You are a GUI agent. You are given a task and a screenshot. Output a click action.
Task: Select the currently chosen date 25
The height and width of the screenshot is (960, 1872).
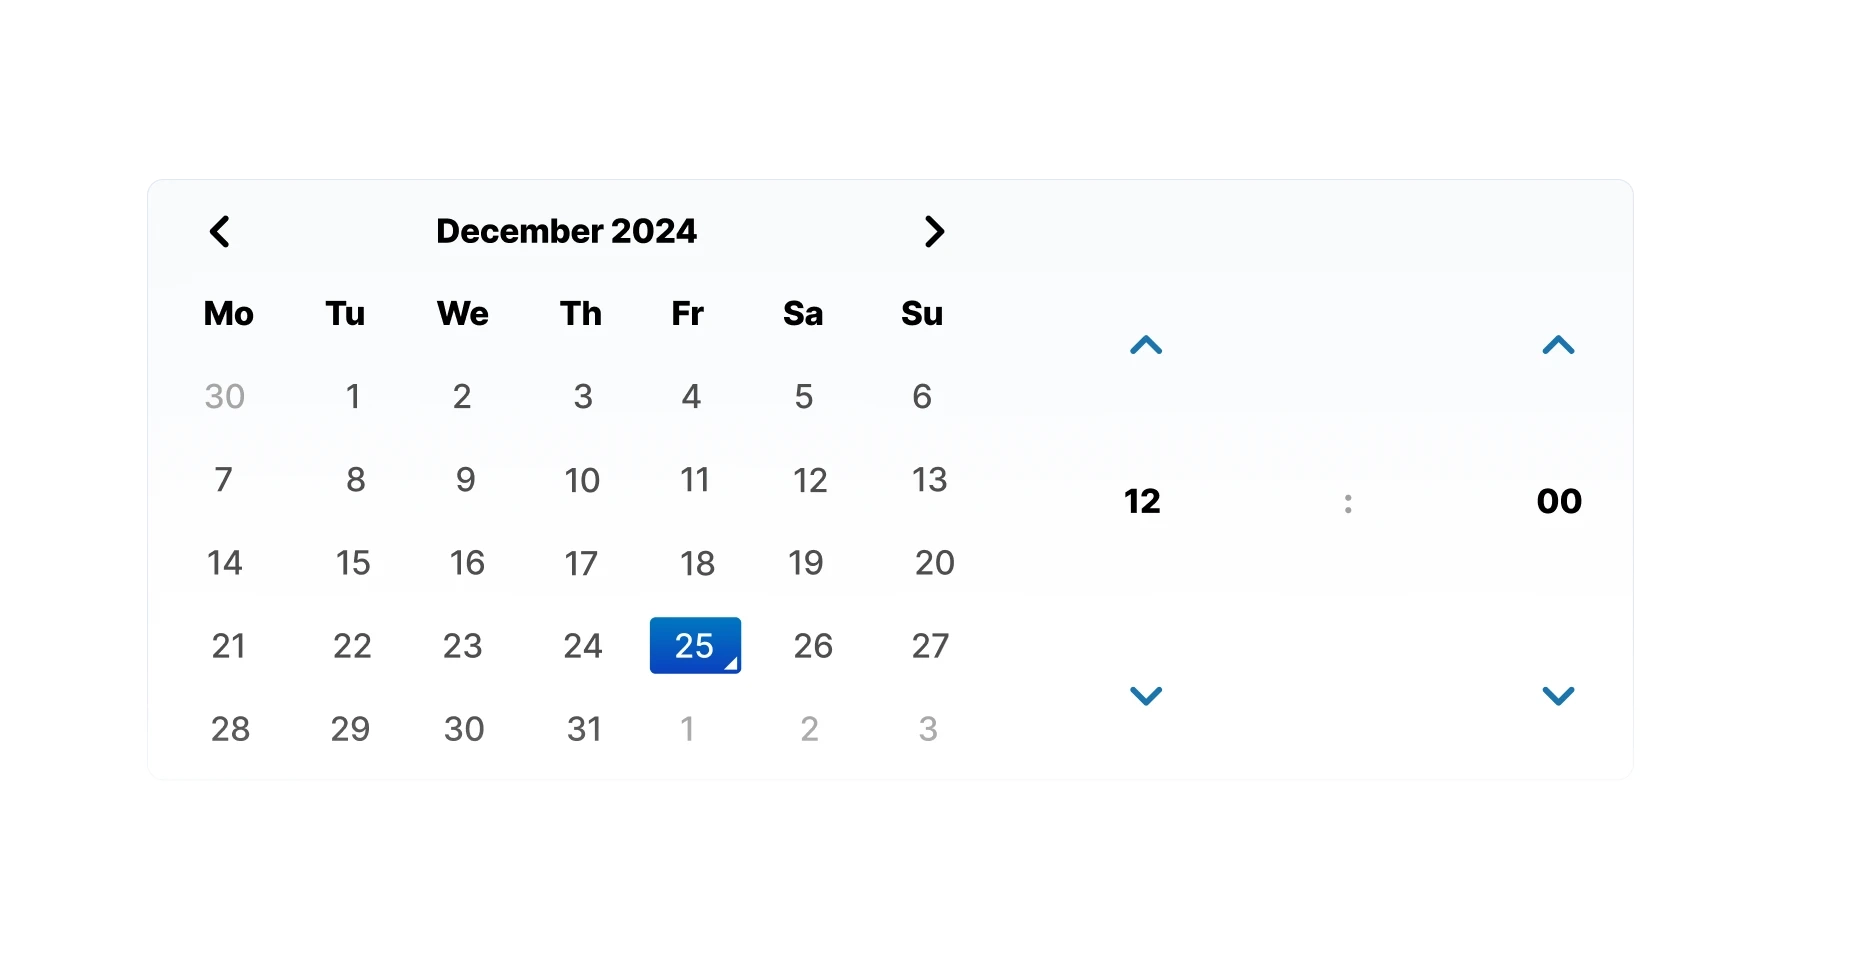click(x=695, y=645)
